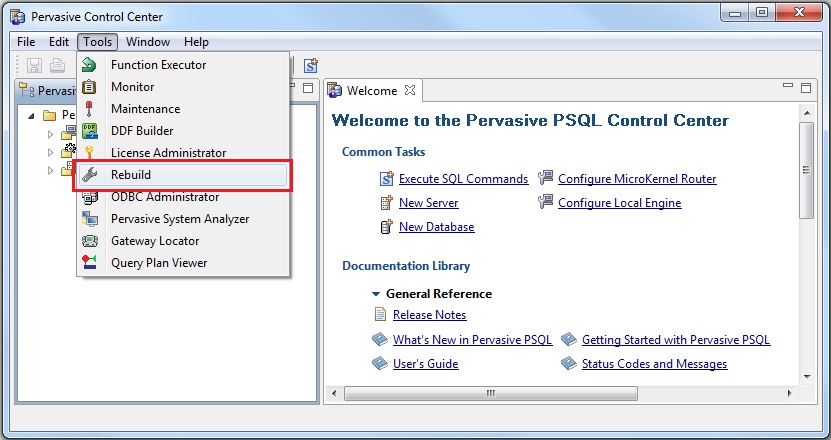The width and height of the screenshot is (831, 440).
Task: Open the Configure MicroKernel Router link
Action: pyautogui.click(x=637, y=179)
